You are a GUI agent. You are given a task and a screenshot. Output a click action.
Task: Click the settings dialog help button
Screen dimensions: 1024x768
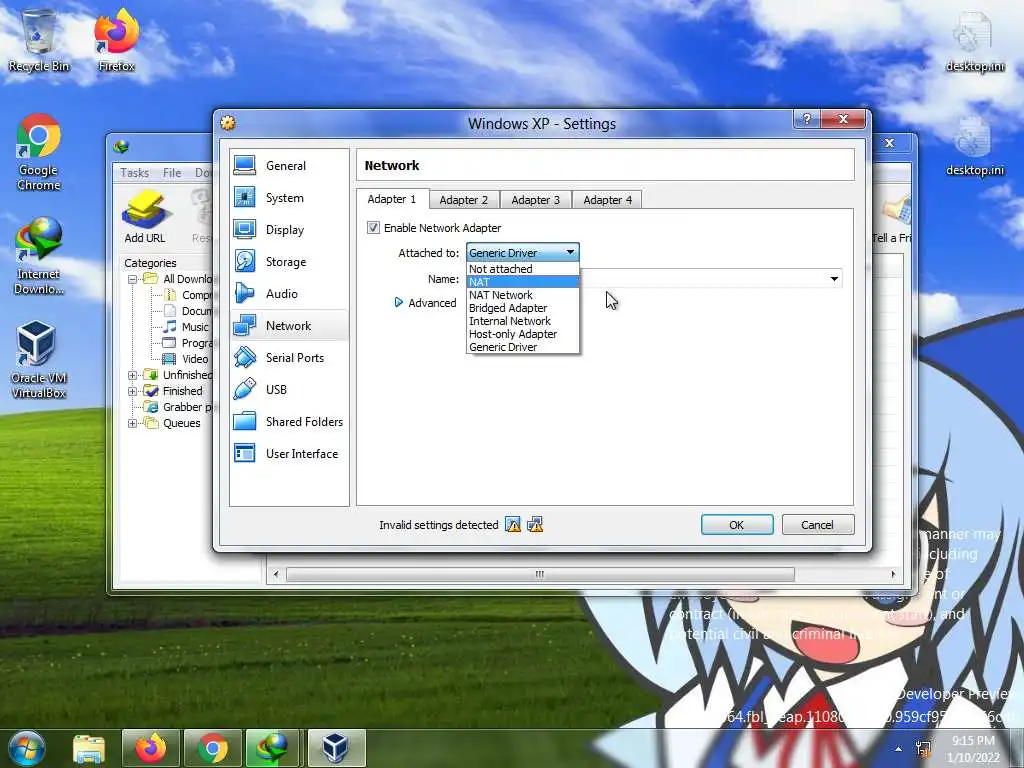[x=807, y=119]
